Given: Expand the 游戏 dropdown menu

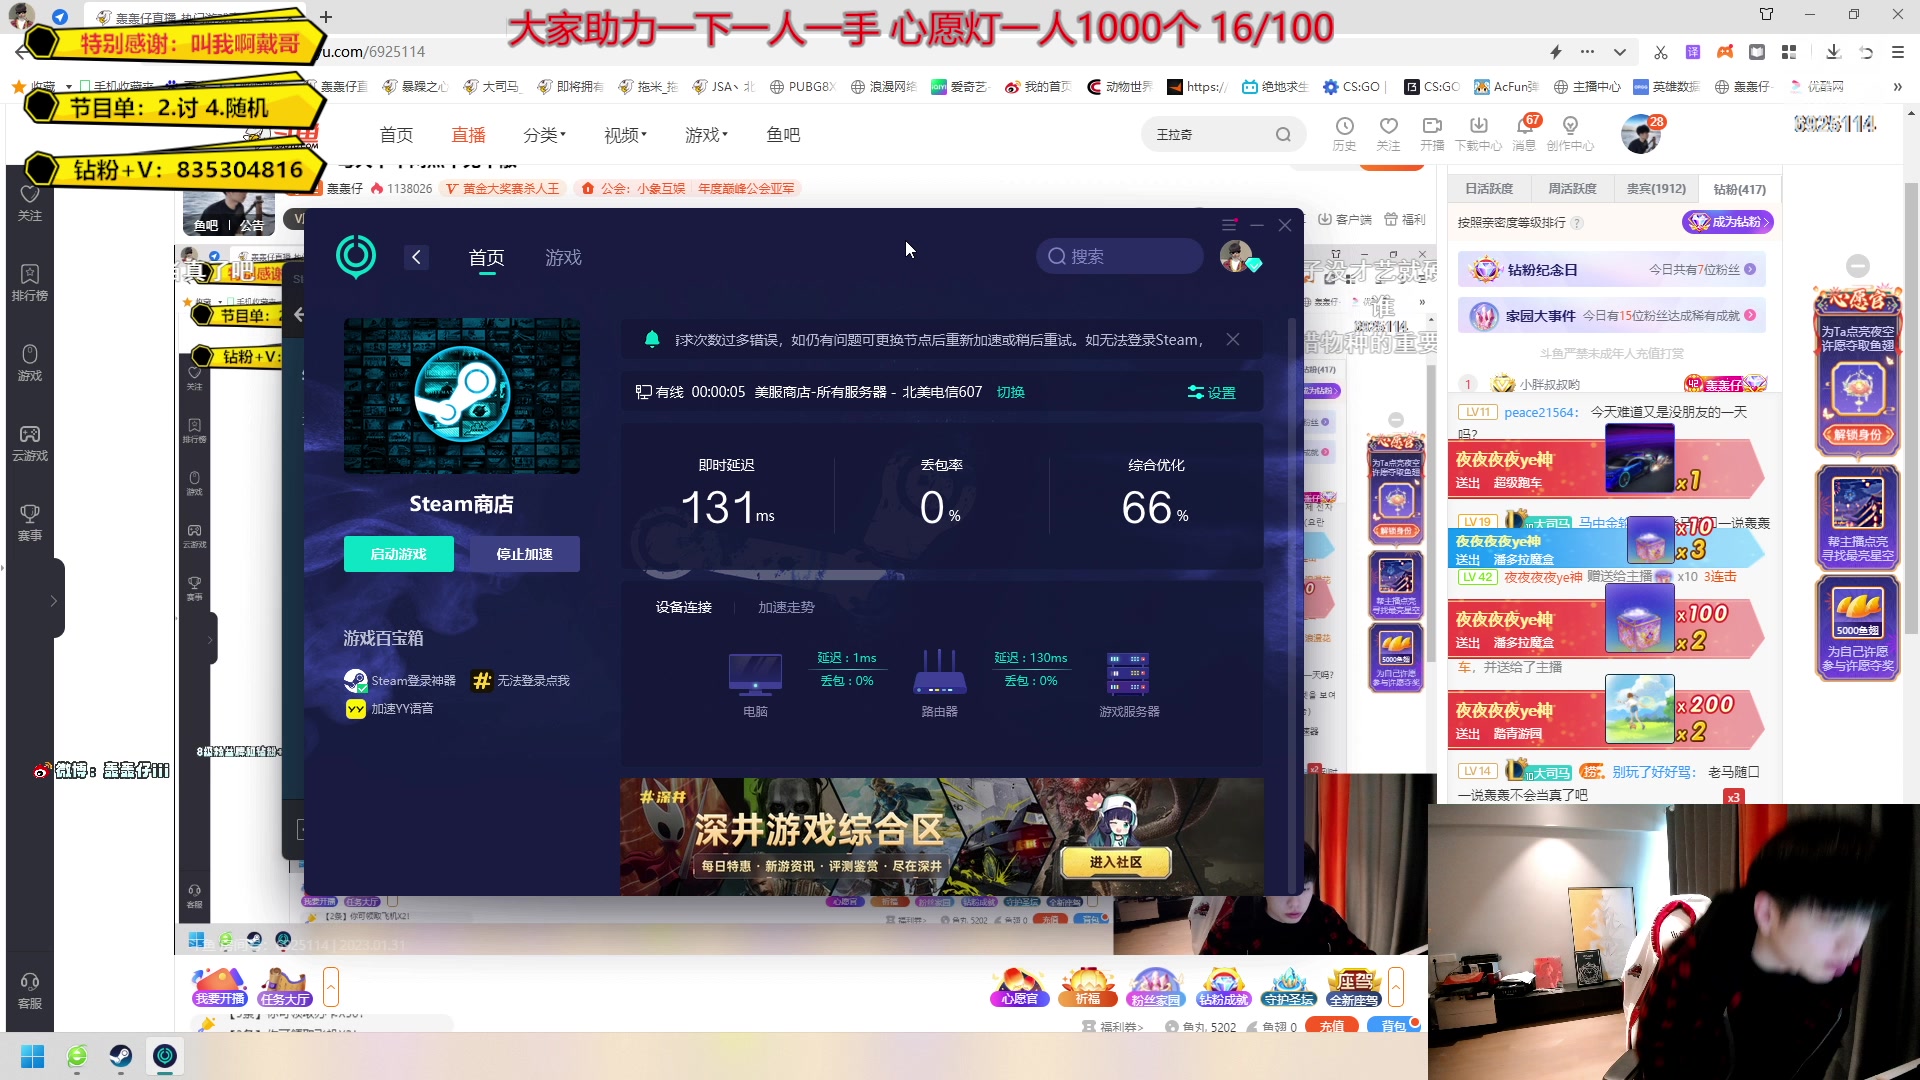Looking at the screenshot, I should (x=707, y=135).
